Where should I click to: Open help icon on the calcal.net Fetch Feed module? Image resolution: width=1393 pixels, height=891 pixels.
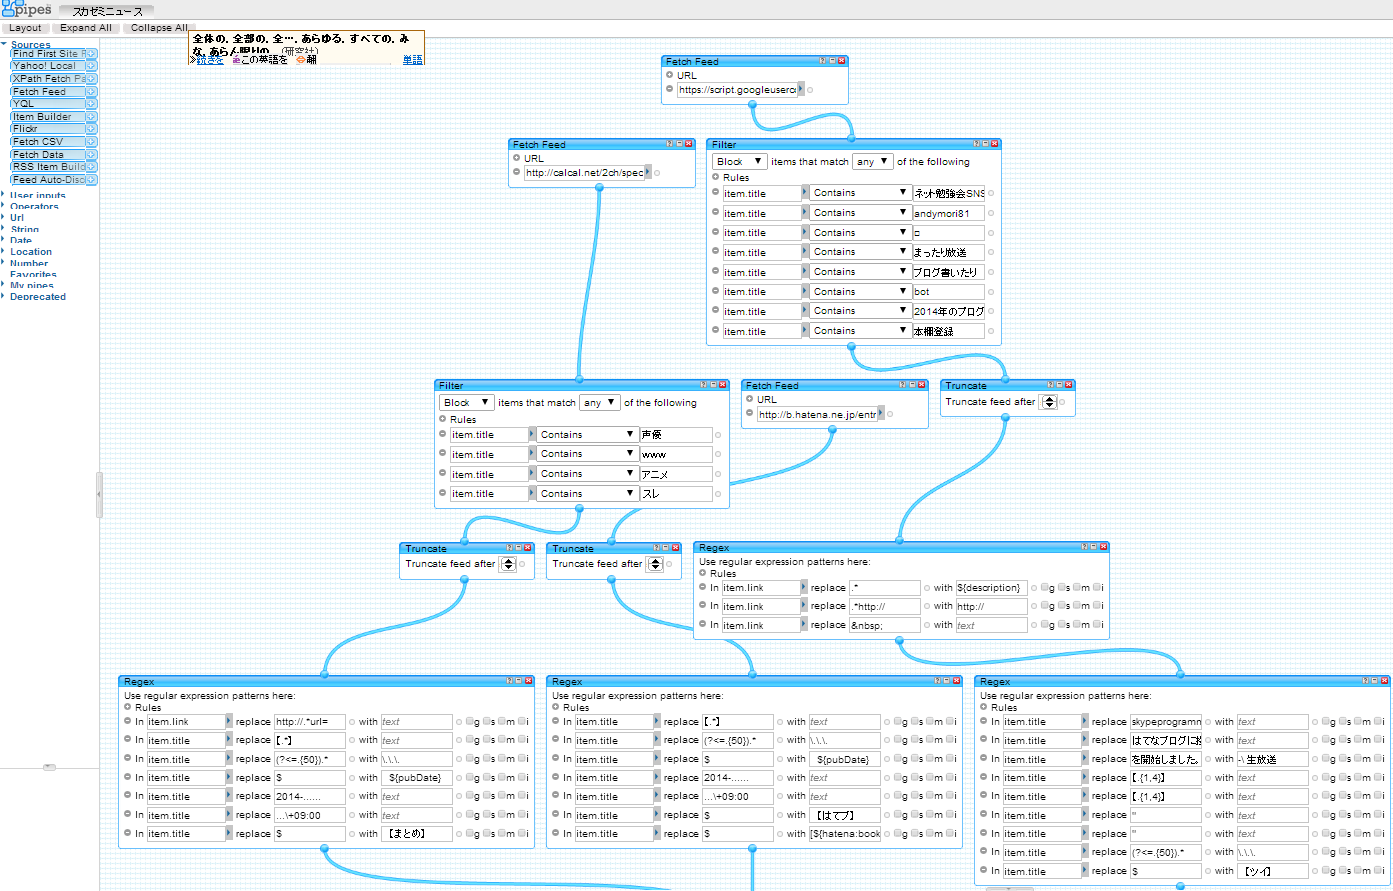click(x=669, y=144)
